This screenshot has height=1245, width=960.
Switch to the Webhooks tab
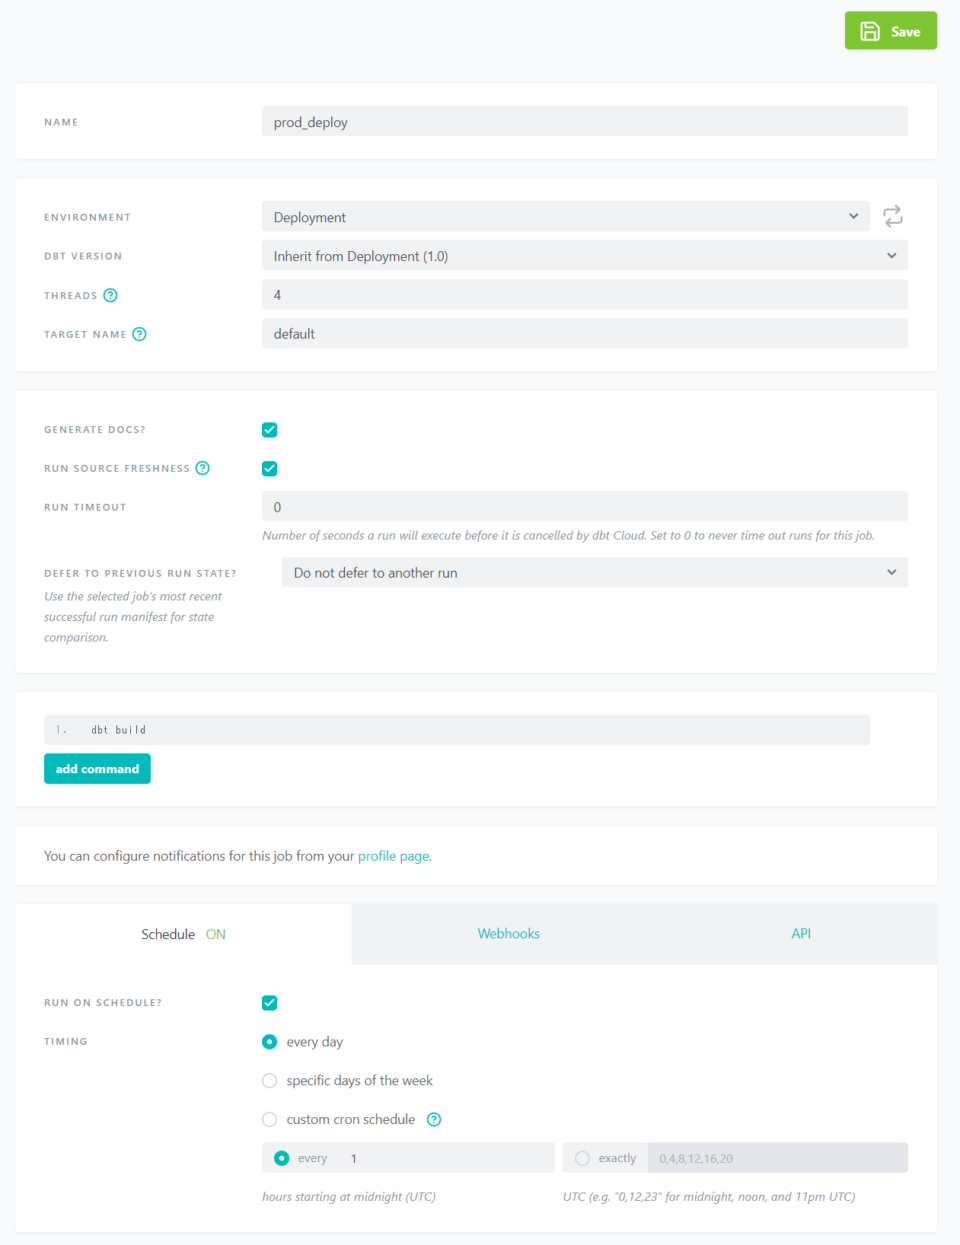(508, 934)
